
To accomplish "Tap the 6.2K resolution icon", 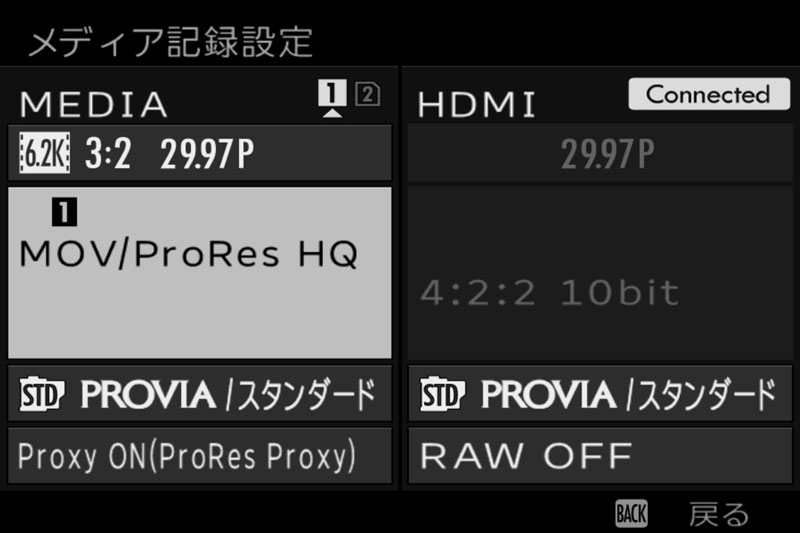I will click(x=44, y=153).
